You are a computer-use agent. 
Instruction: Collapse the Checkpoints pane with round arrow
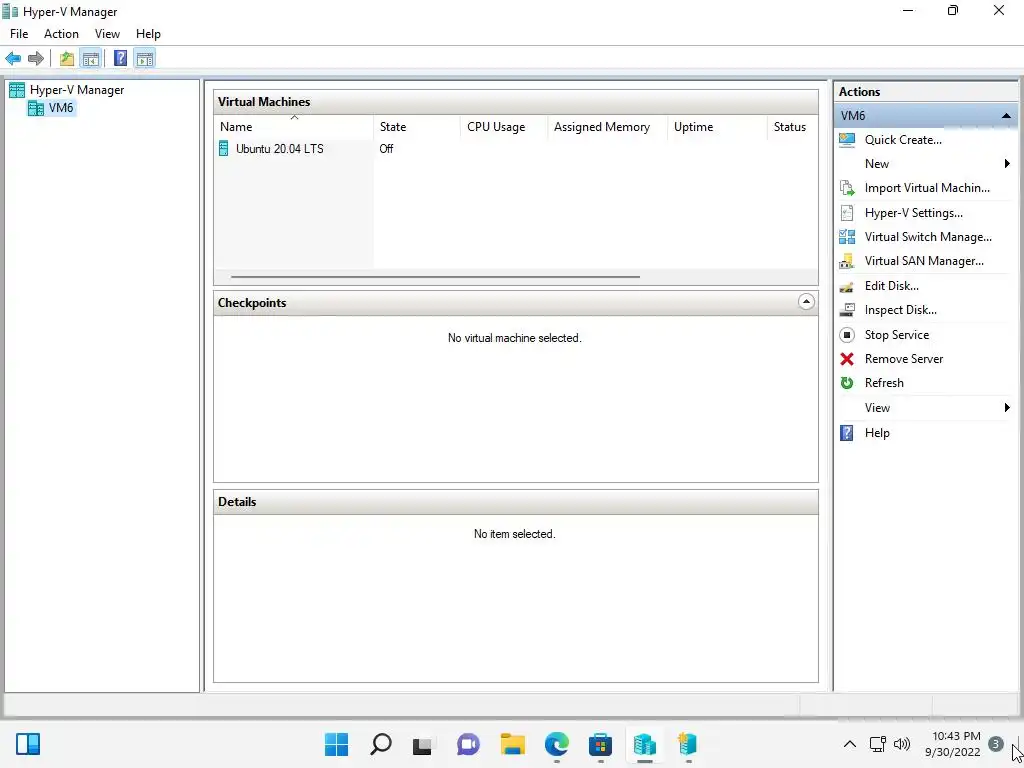click(x=807, y=302)
